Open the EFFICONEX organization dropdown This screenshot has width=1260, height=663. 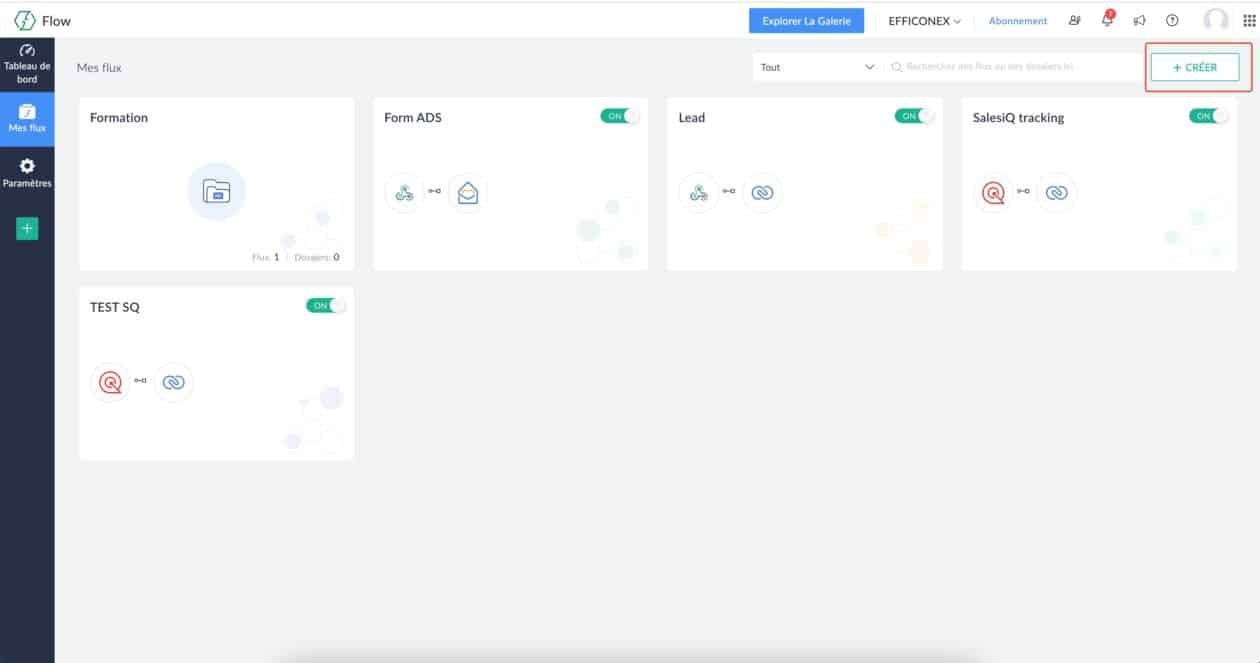coord(924,21)
